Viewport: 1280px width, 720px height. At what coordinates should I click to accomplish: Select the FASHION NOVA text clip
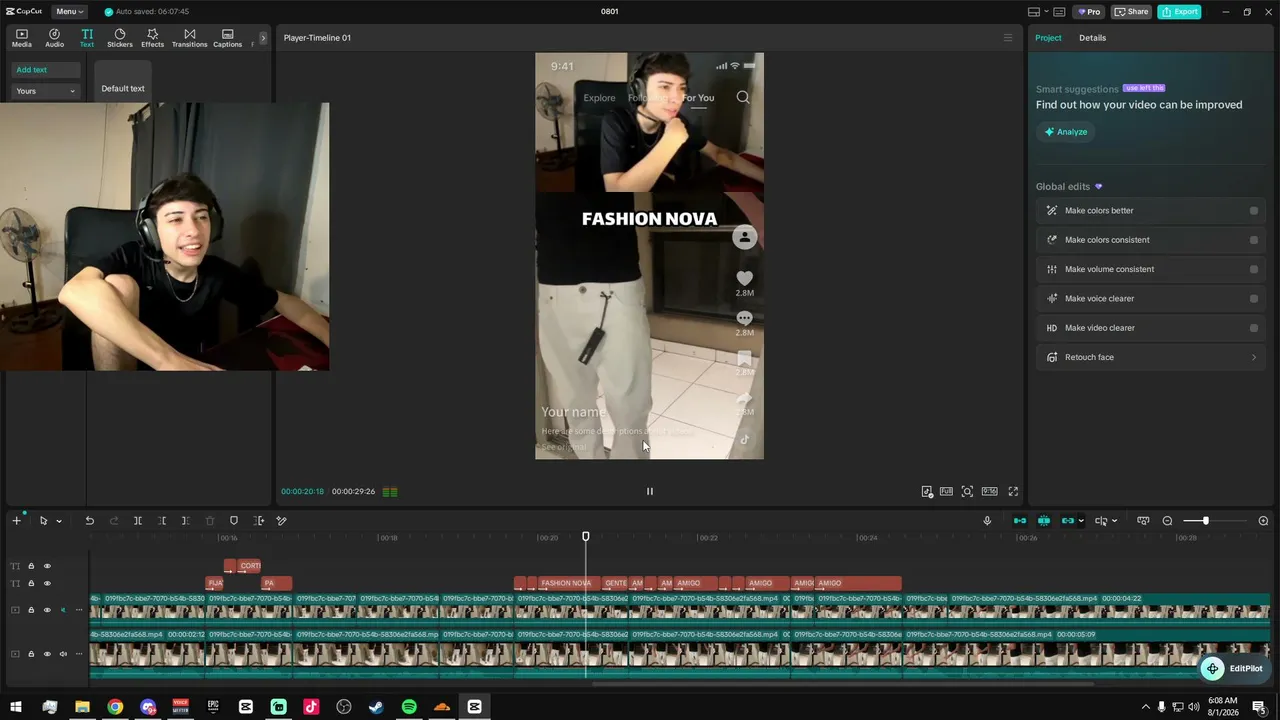(566, 583)
